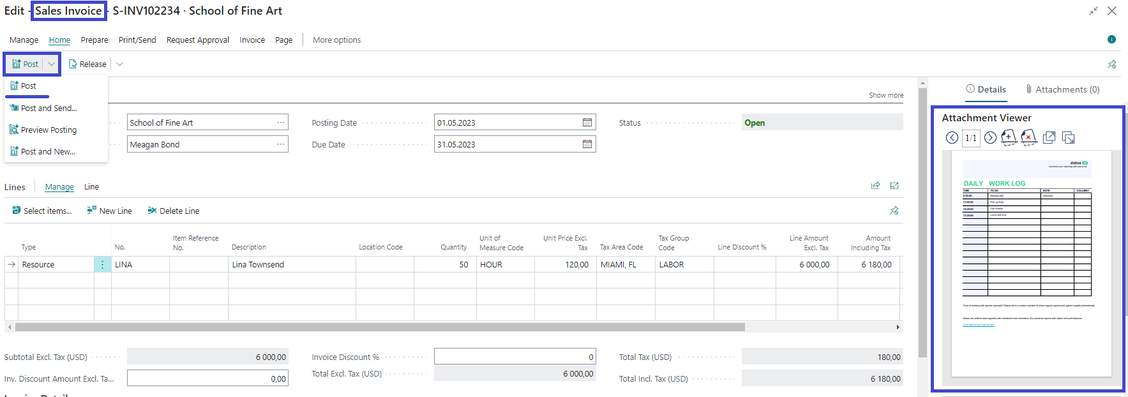Click the Show more link

click(886, 95)
